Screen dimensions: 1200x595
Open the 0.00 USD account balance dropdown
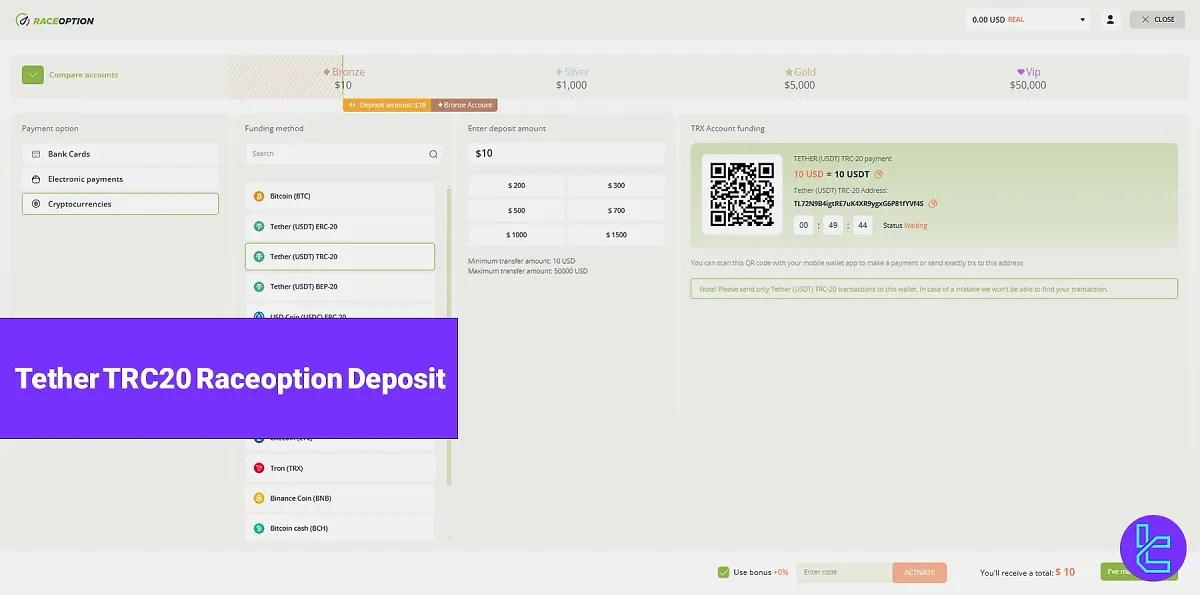1027,18
